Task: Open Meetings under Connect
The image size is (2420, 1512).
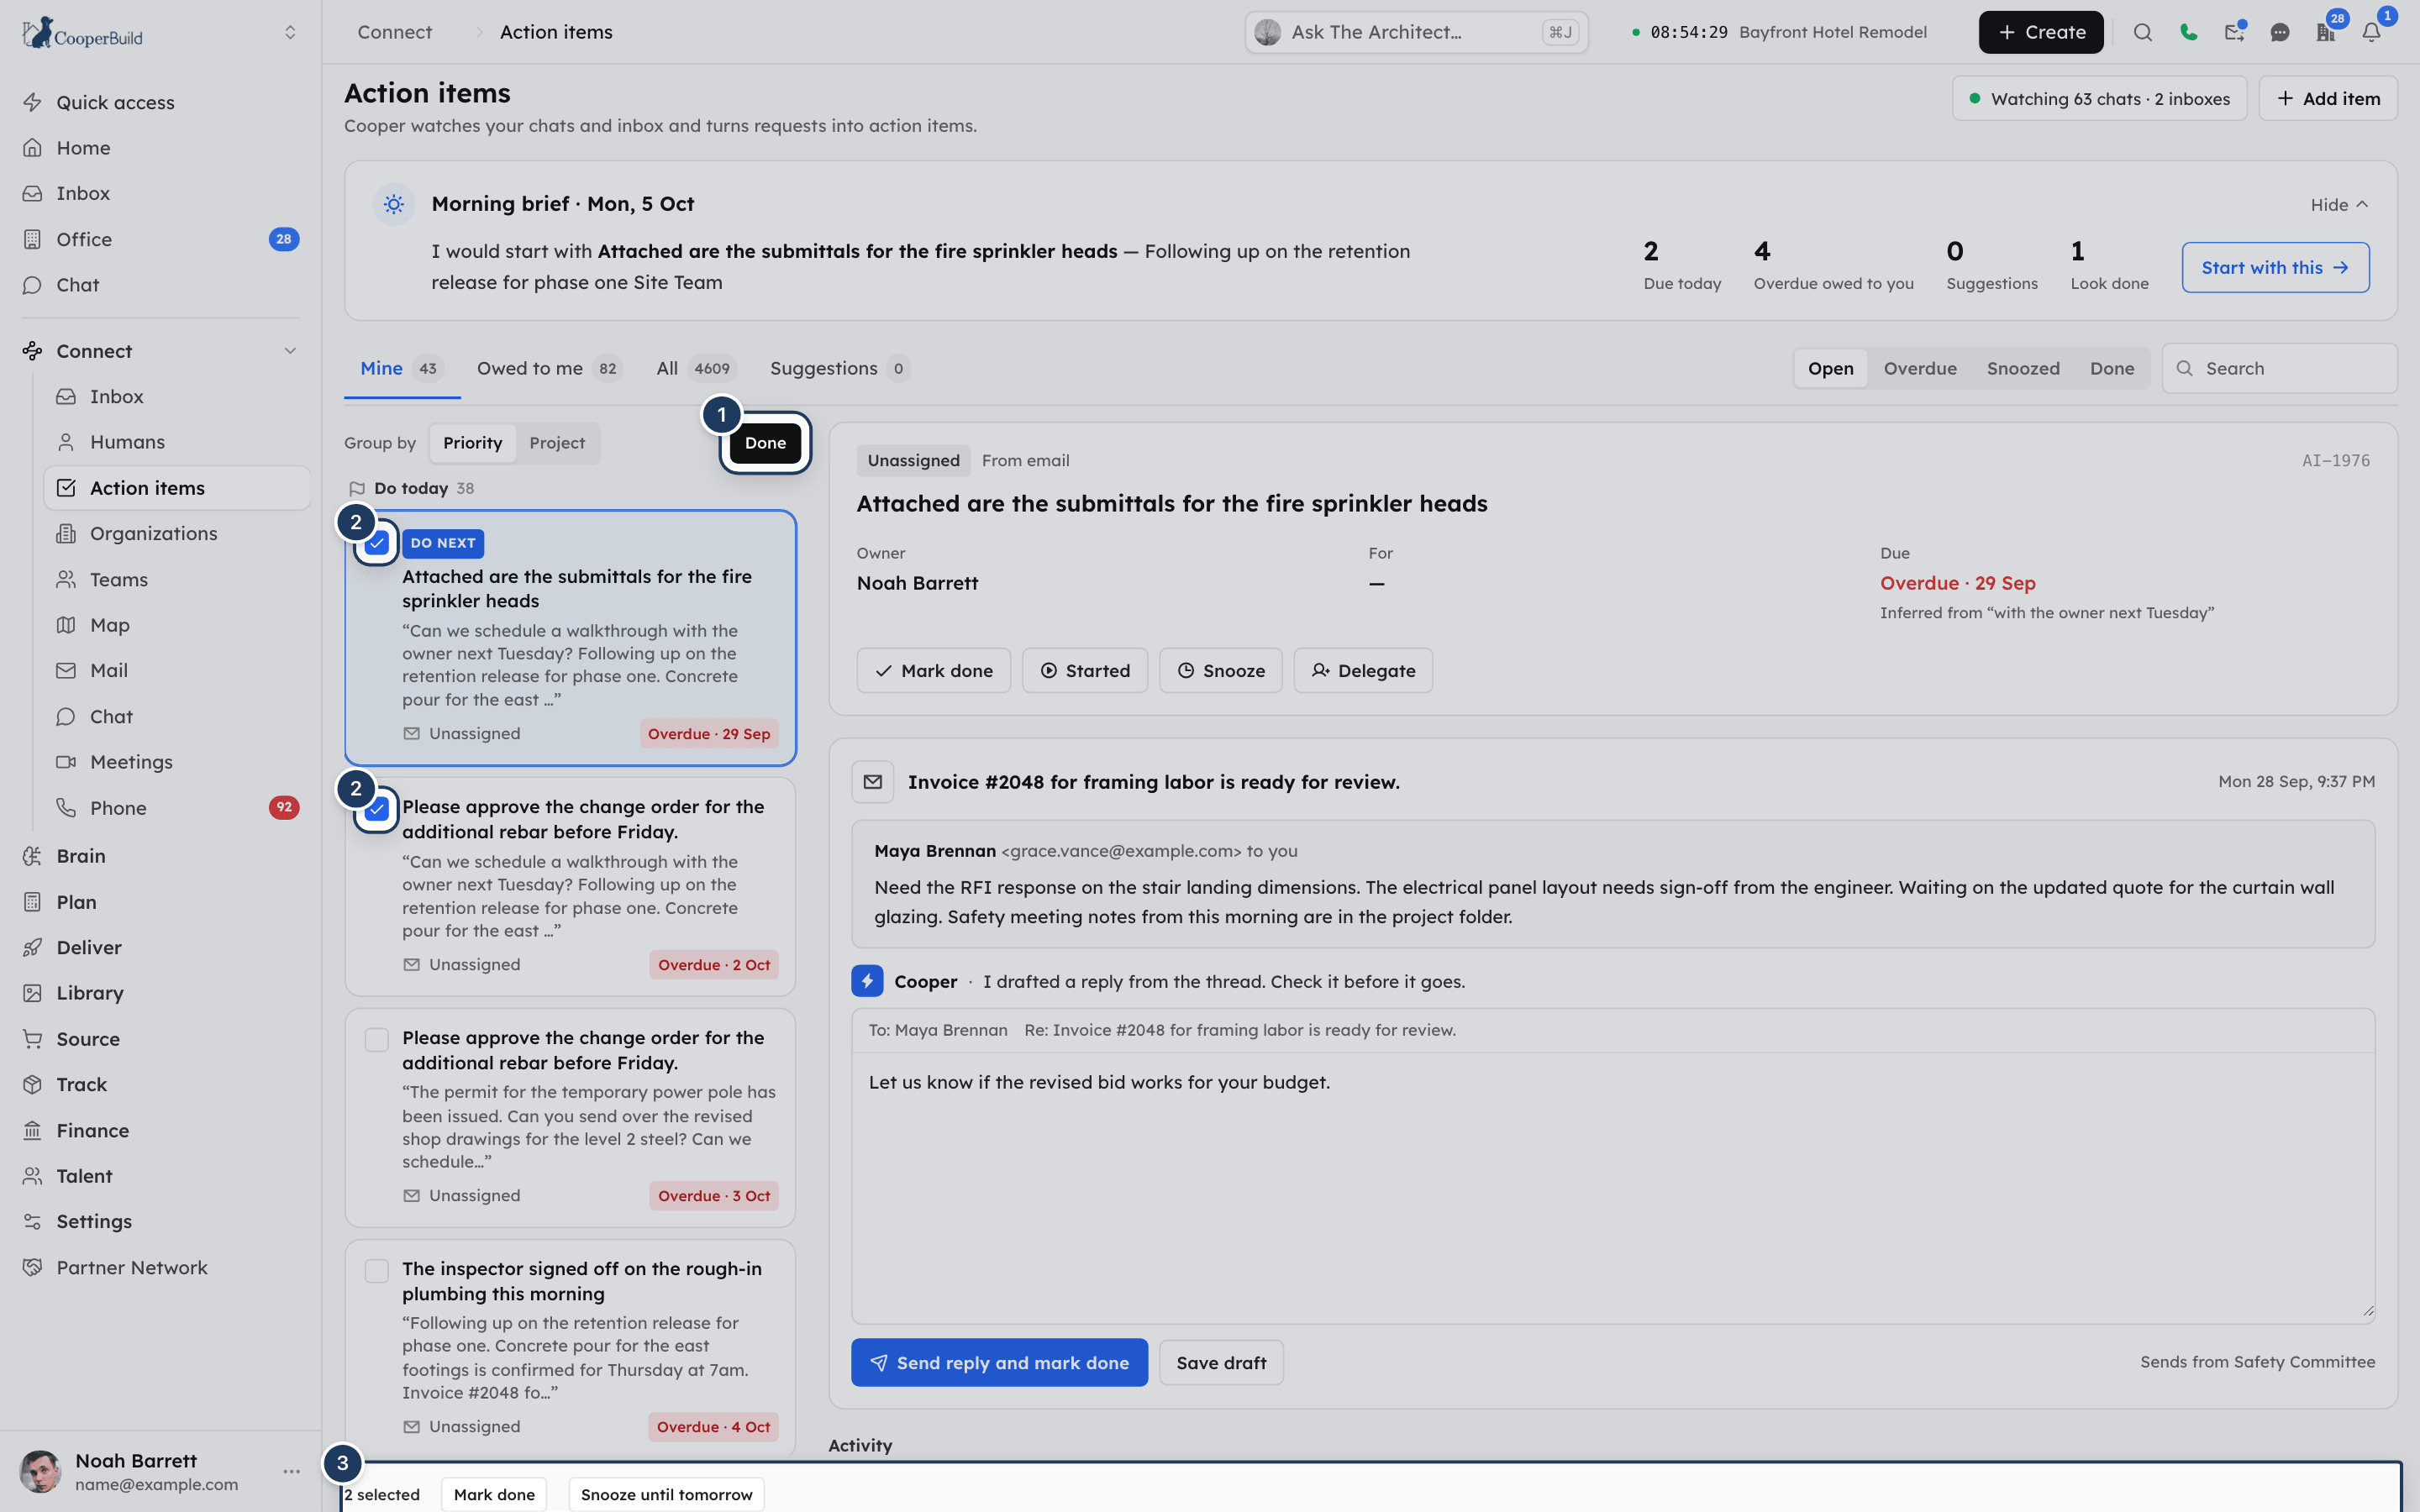Action: pyautogui.click(x=131, y=762)
